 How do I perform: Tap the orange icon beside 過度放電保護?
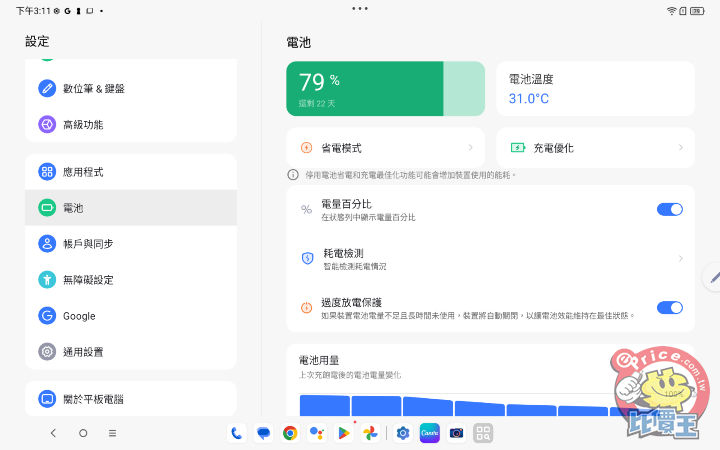tap(306, 308)
